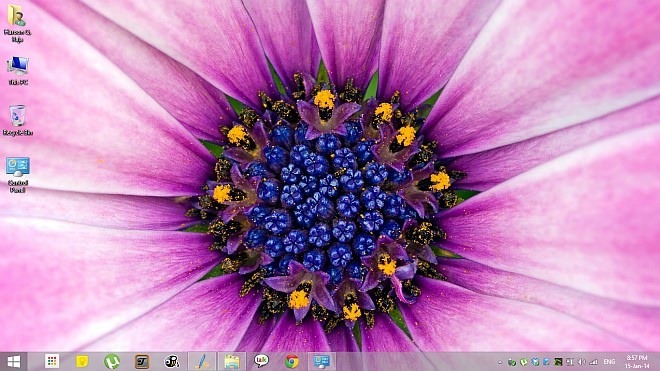Screen dimensions: 660x371
Task: Click the blue butterfly tray icon
Action: coord(535,362)
